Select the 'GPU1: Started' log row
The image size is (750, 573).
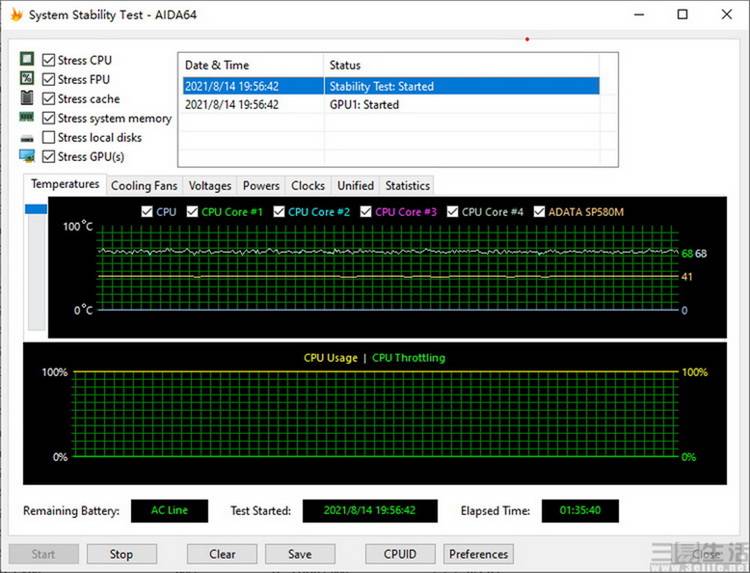[x=391, y=104]
